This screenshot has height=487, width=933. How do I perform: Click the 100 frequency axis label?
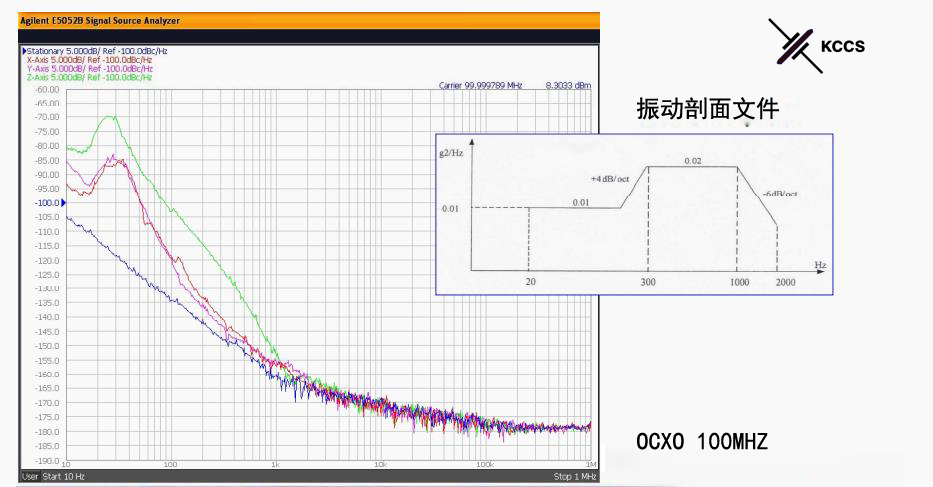pyautogui.click(x=170, y=464)
